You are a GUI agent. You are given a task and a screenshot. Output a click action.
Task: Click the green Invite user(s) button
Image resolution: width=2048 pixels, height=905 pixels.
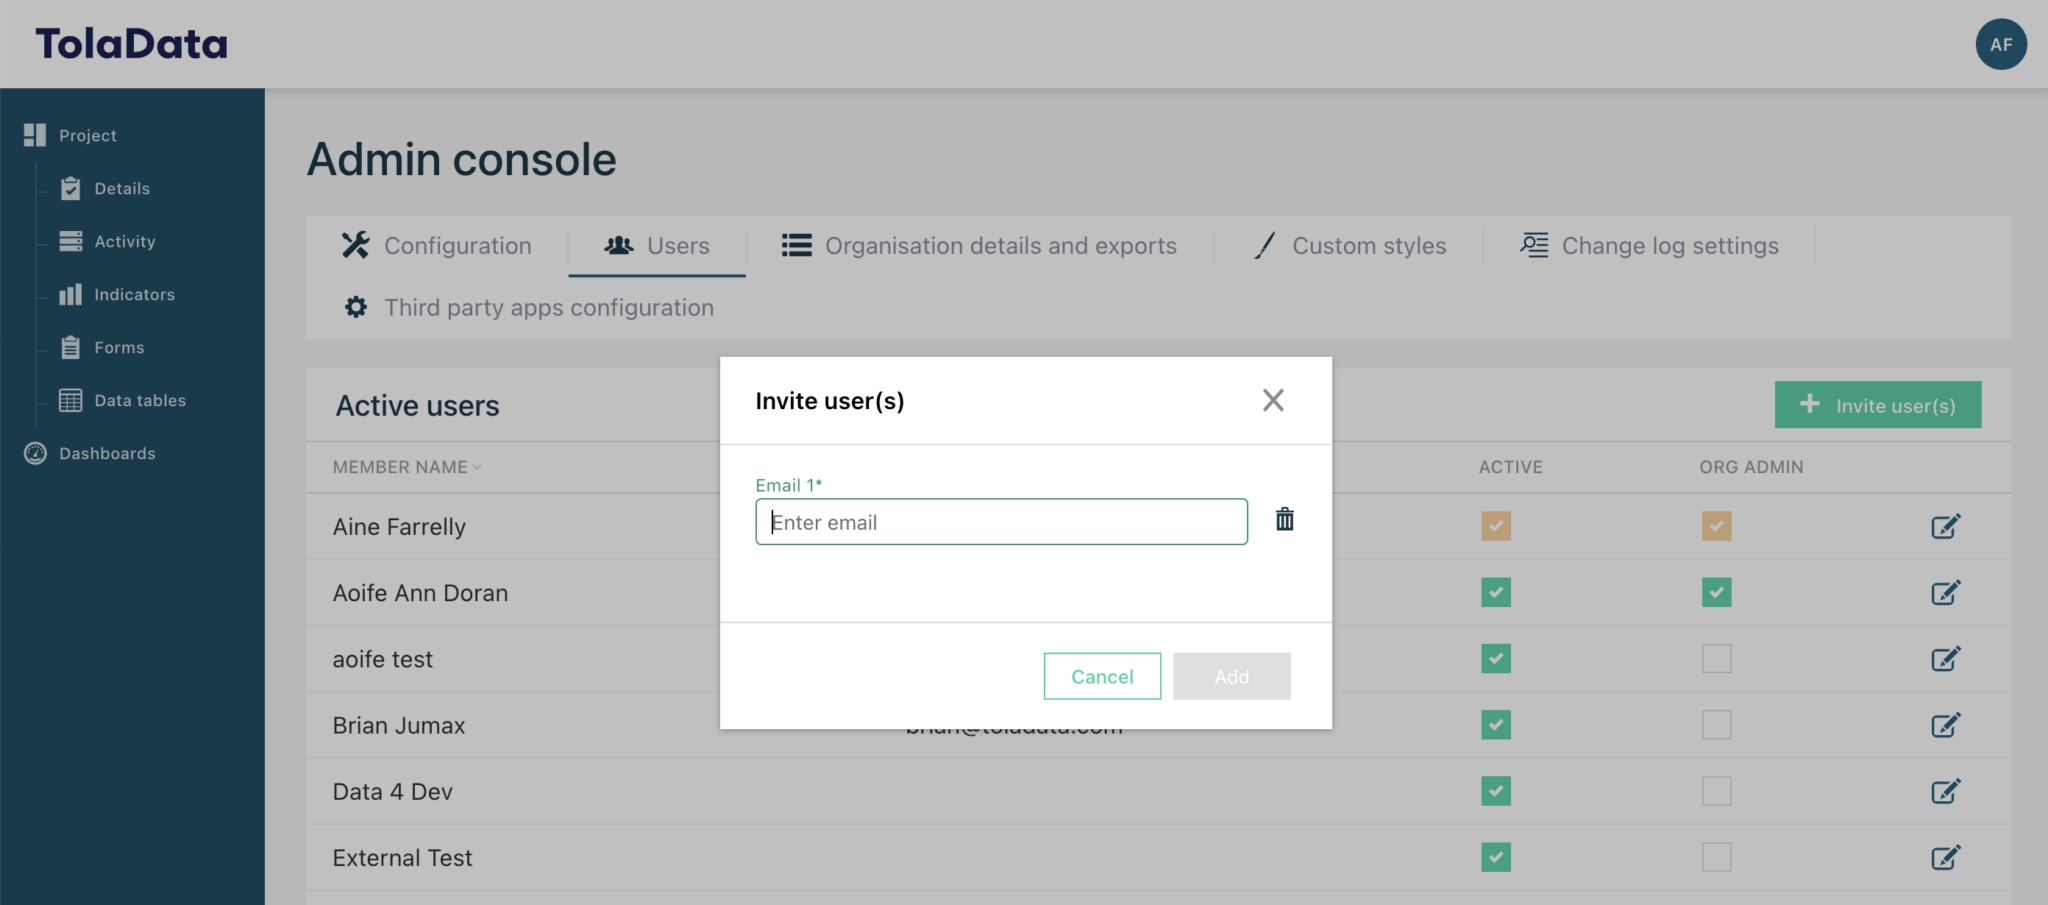pos(1878,405)
